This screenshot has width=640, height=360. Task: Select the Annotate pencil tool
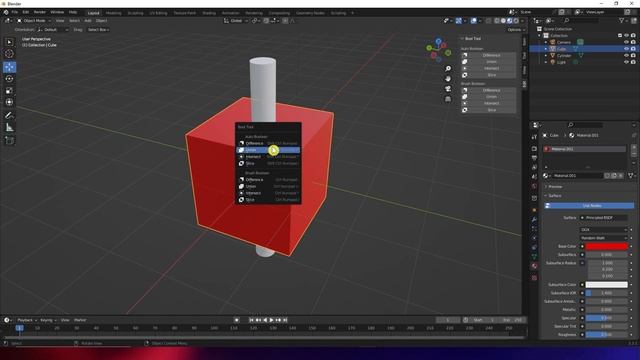pyautogui.click(x=9, y=116)
